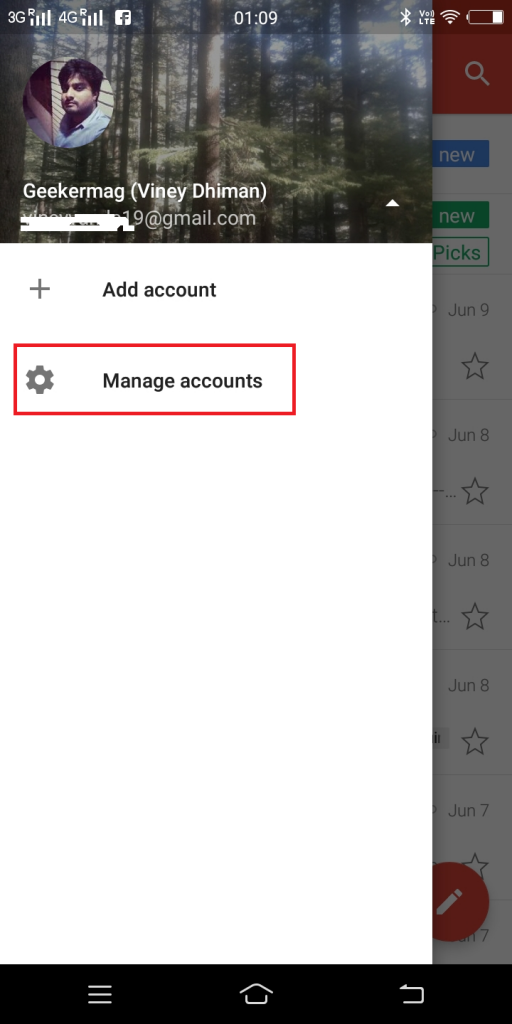Tap the Picks label tag
Viewport: 512px width, 1024px height.
click(460, 252)
